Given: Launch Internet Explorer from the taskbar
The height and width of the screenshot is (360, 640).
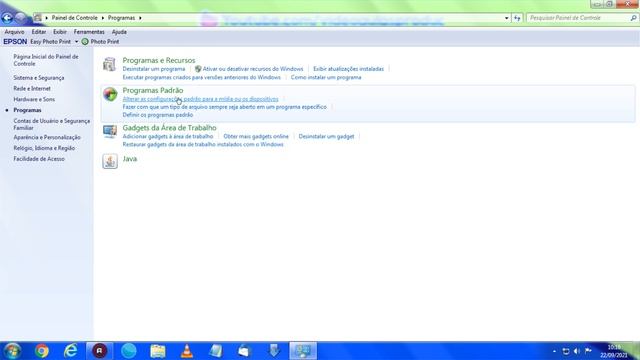Looking at the screenshot, I should (x=71, y=351).
